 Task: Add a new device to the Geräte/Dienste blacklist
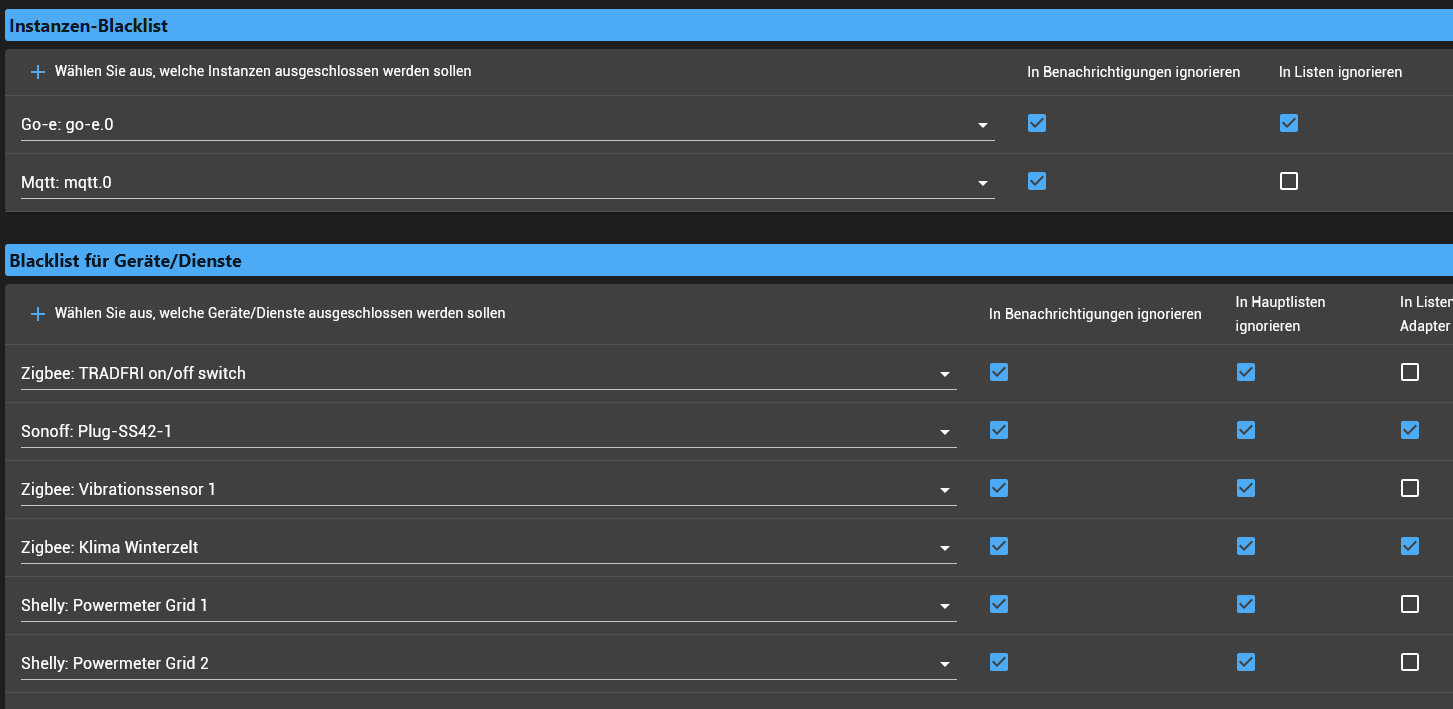point(38,314)
